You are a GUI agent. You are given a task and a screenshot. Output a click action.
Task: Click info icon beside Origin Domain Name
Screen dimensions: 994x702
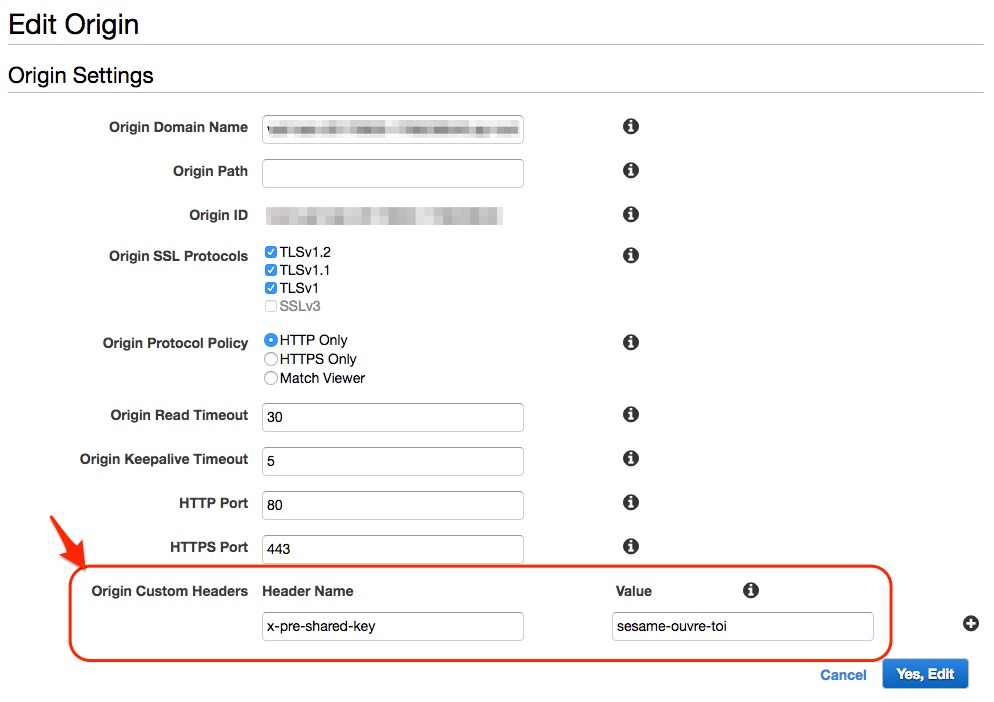[631, 127]
